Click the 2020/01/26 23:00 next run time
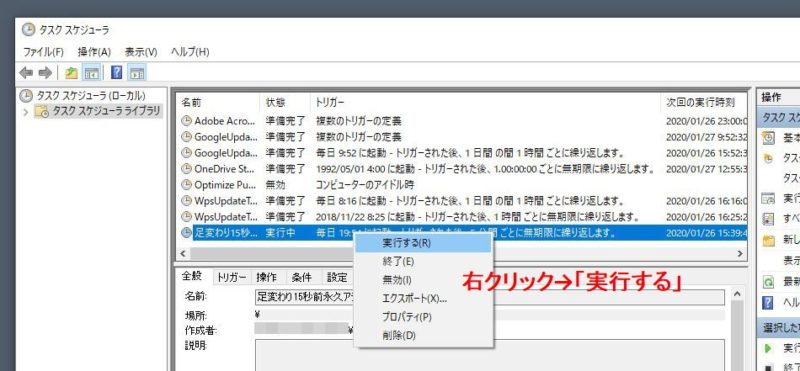Image resolution: width=800 pixels, height=371 pixels. 706,121
